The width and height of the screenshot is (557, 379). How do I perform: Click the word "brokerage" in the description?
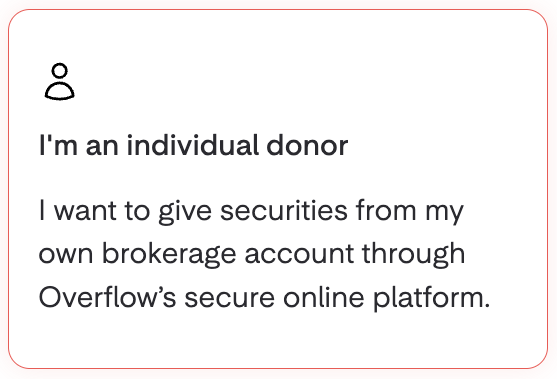pyautogui.click(x=169, y=255)
